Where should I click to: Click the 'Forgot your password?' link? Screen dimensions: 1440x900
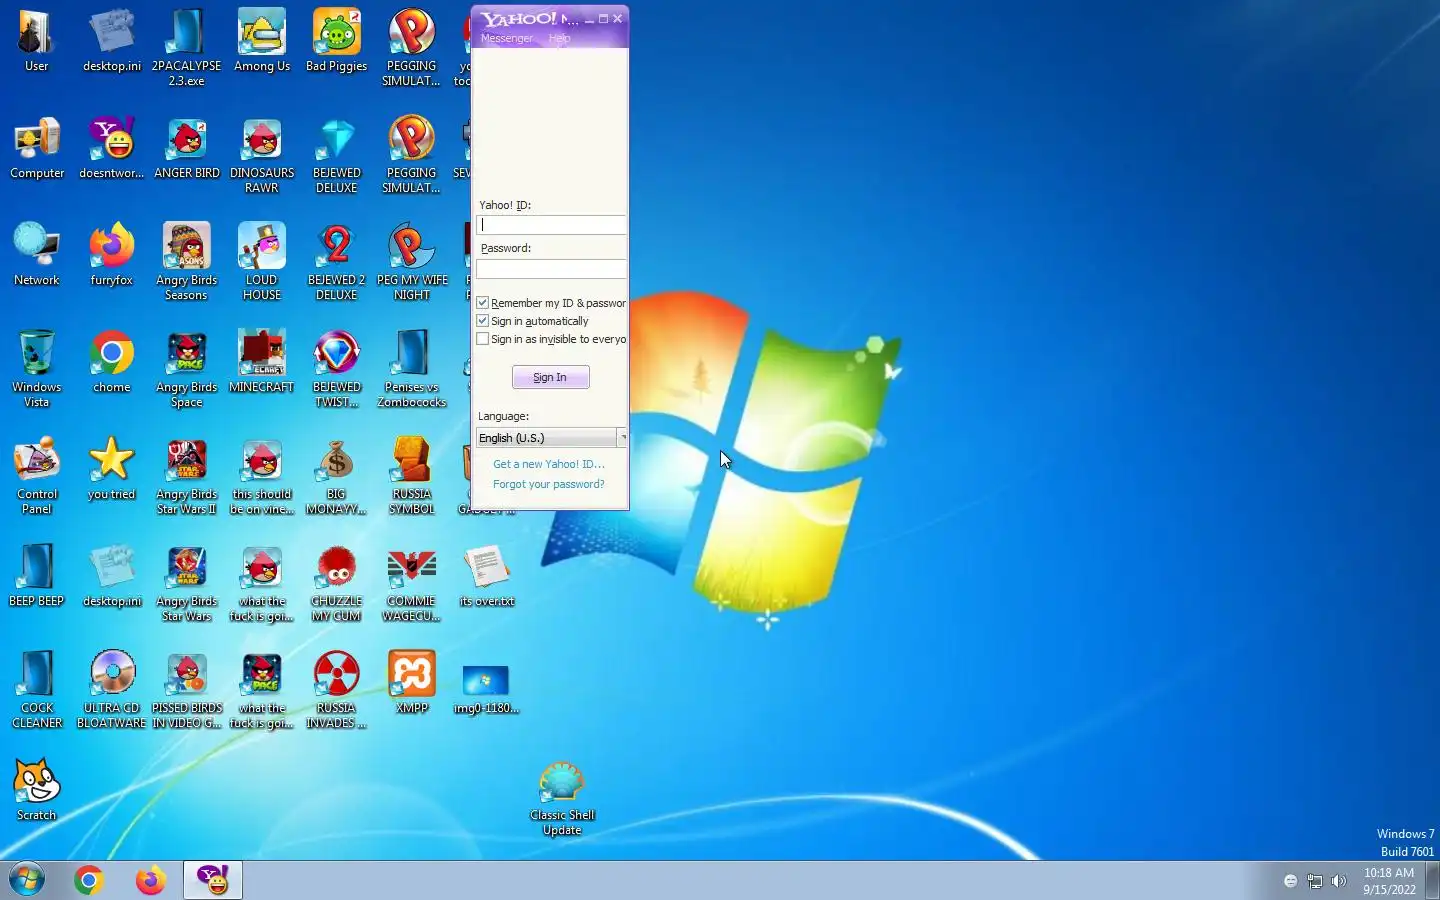tap(549, 484)
